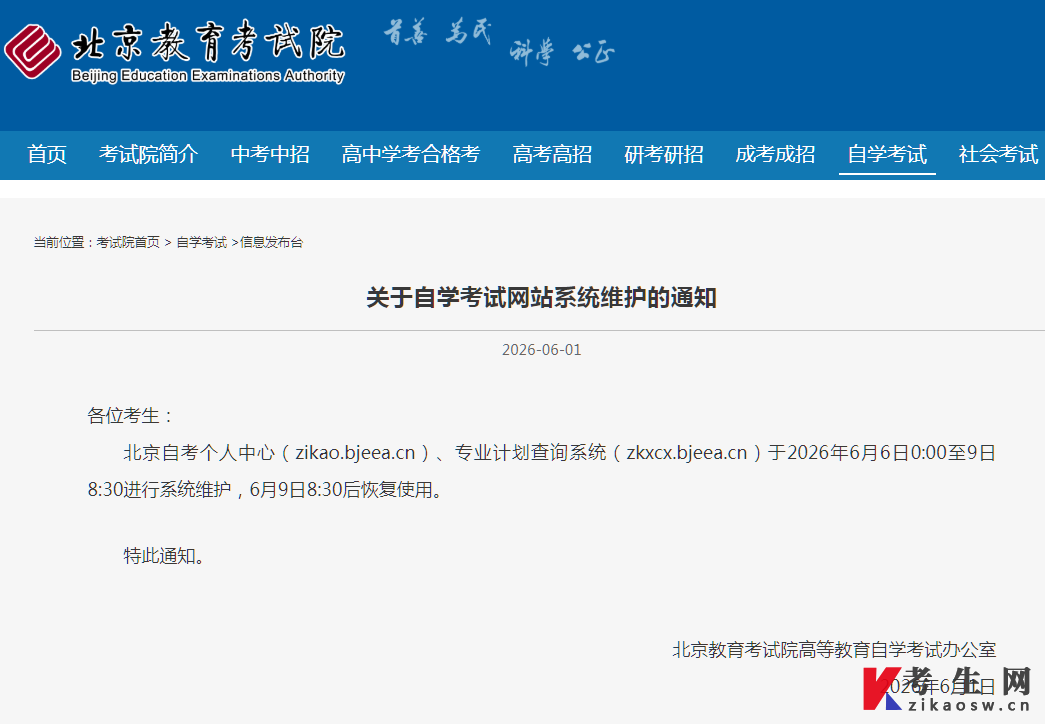Click the text 6月9日8:30后恢复使用
This screenshot has width=1045, height=724.
(341, 490)
